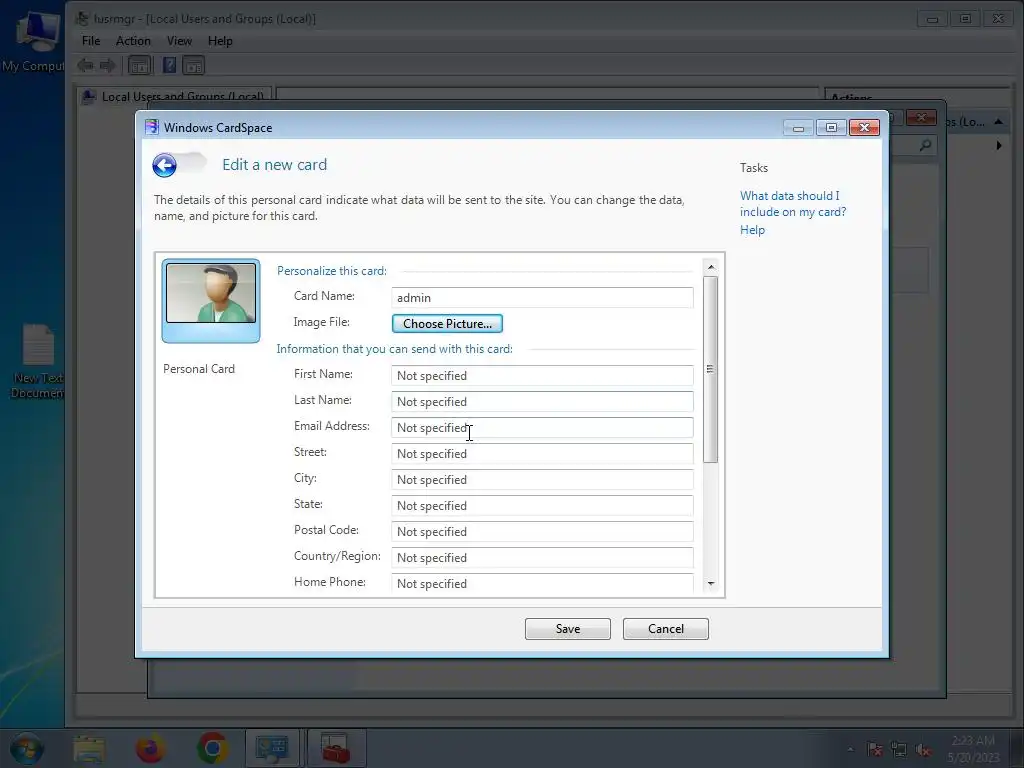
Task: Click the network tray icon
Action: [x=899, y=749]
